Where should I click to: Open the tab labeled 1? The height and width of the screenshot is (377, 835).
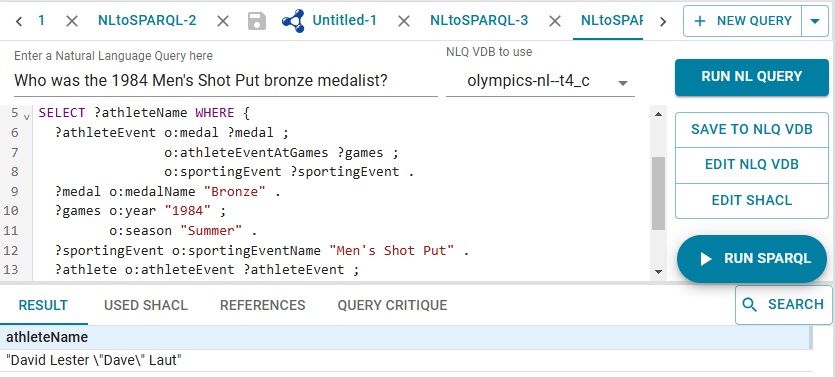pyautogui.click(x=42, y=21)
